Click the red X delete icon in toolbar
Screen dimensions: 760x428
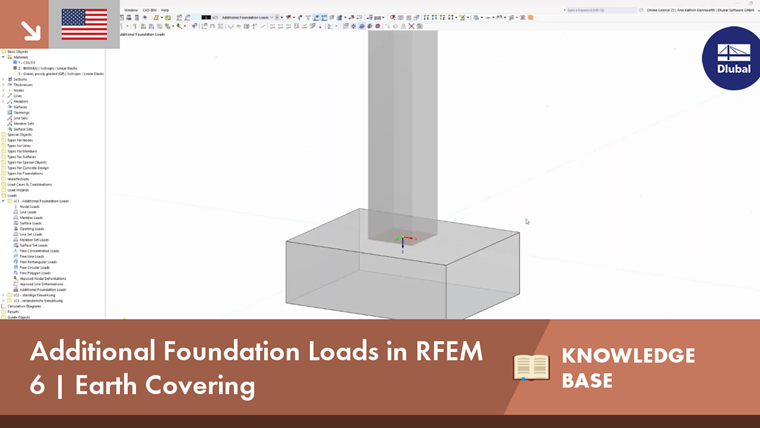pos(412,26)
